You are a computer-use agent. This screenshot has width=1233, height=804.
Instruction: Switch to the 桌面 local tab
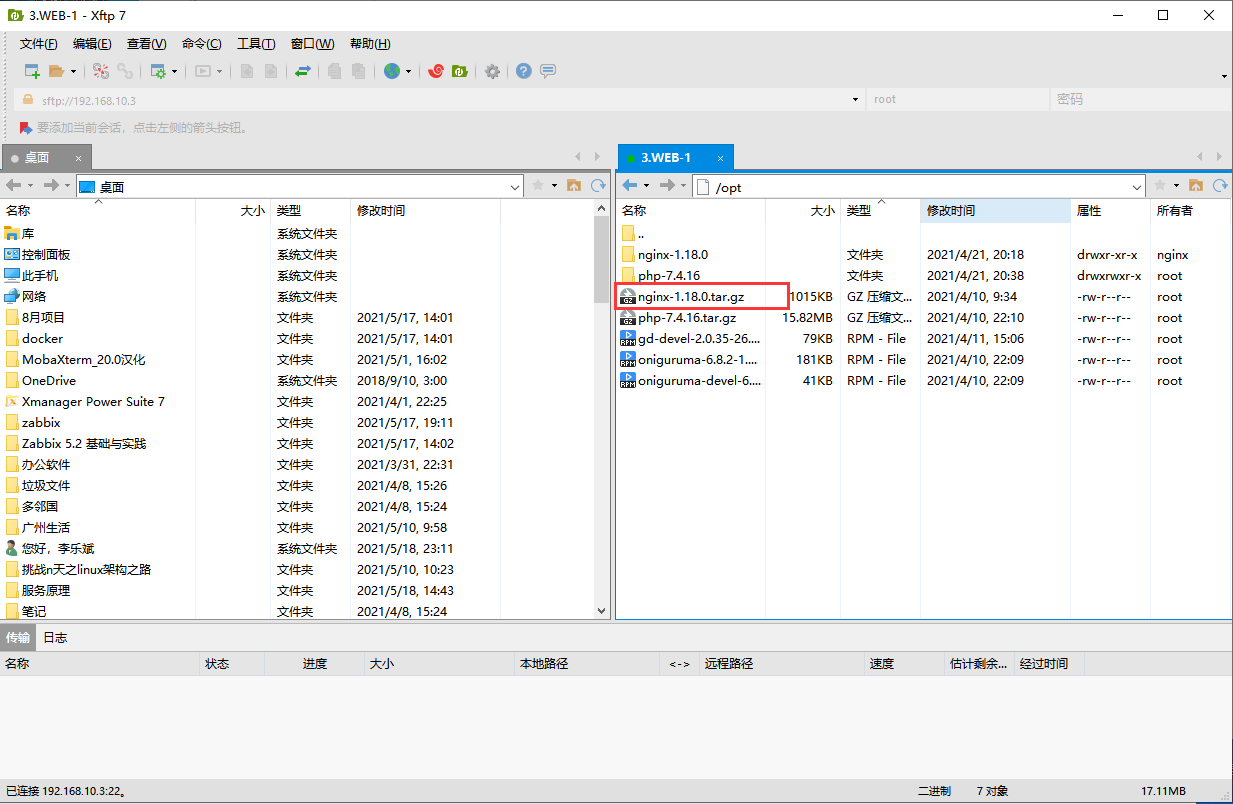46,158
